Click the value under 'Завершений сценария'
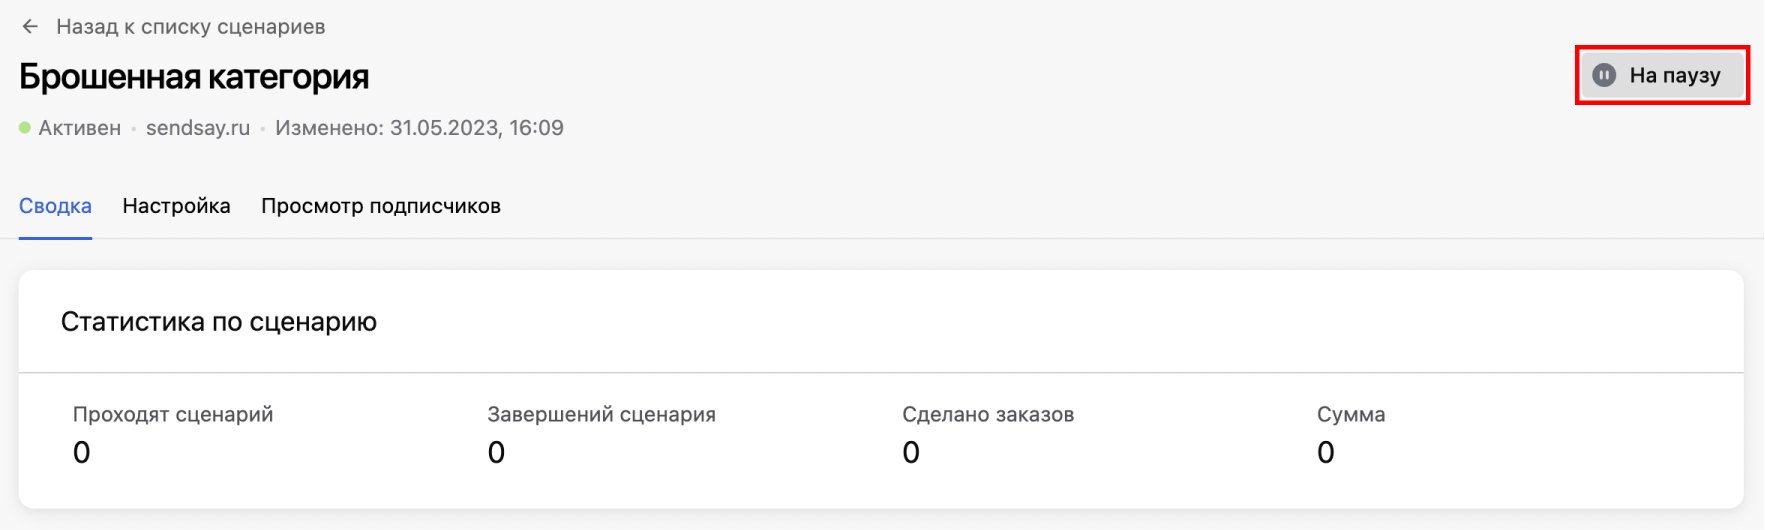 point(496,453)
